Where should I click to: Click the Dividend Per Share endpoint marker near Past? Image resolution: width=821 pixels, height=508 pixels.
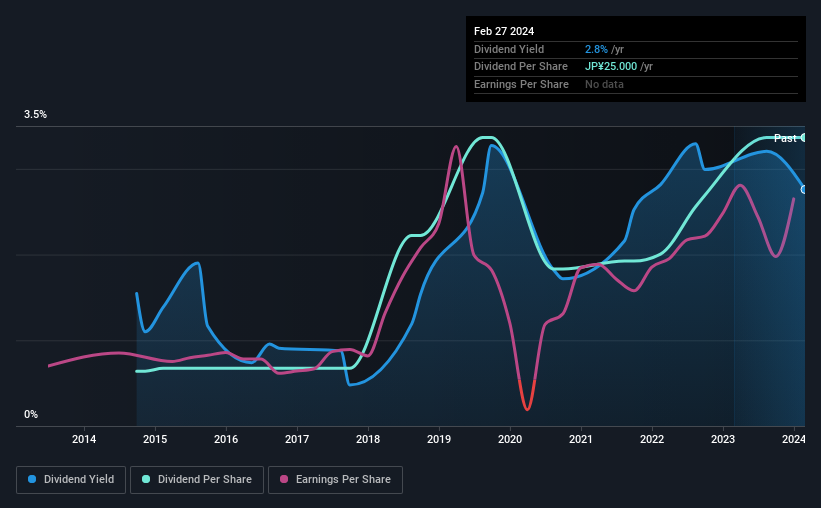tap(804, 138)
